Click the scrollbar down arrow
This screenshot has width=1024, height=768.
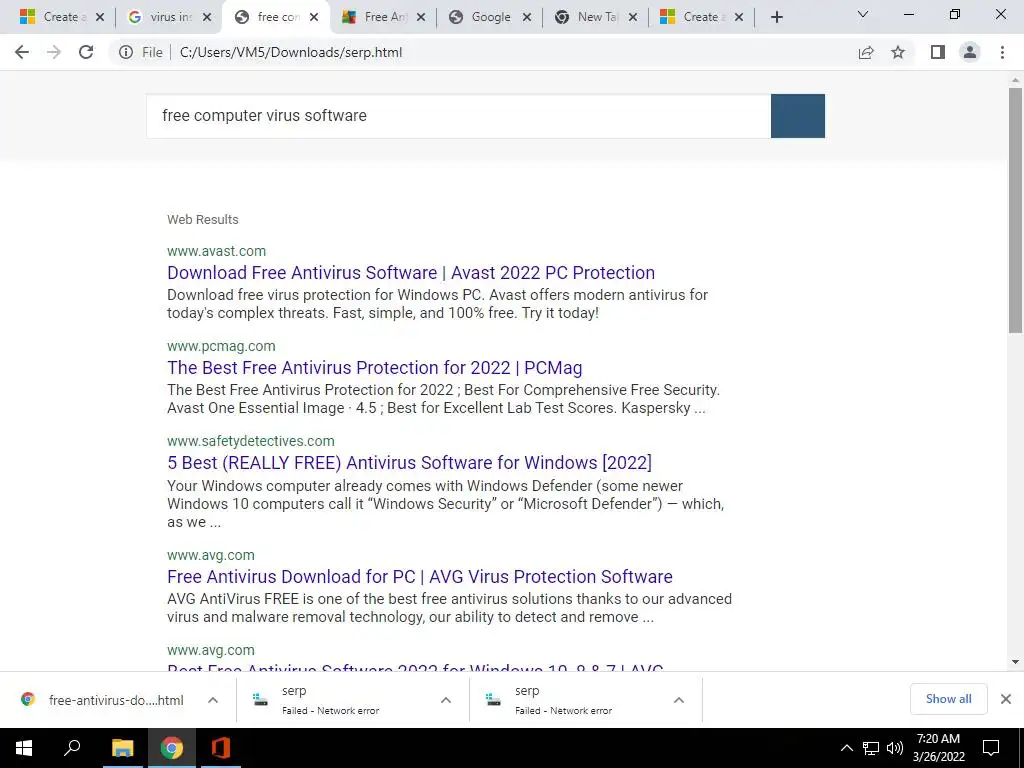tap(1015, 662)
